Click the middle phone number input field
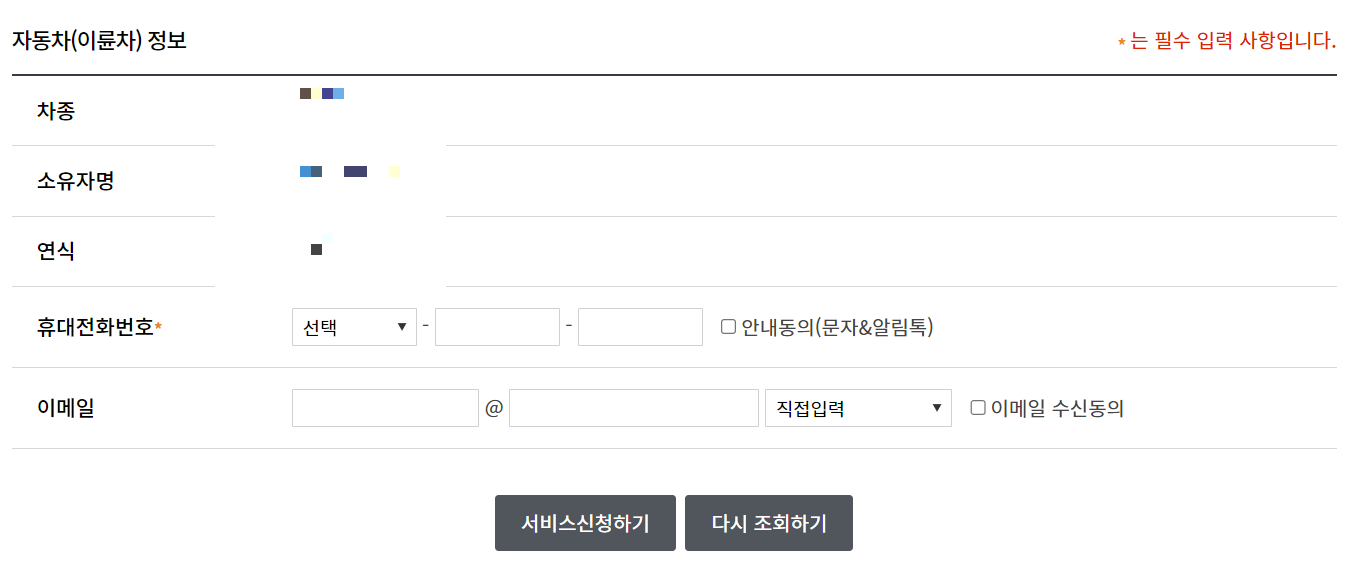This screenshot has height=577, width=1361. (x=497, y=326)
